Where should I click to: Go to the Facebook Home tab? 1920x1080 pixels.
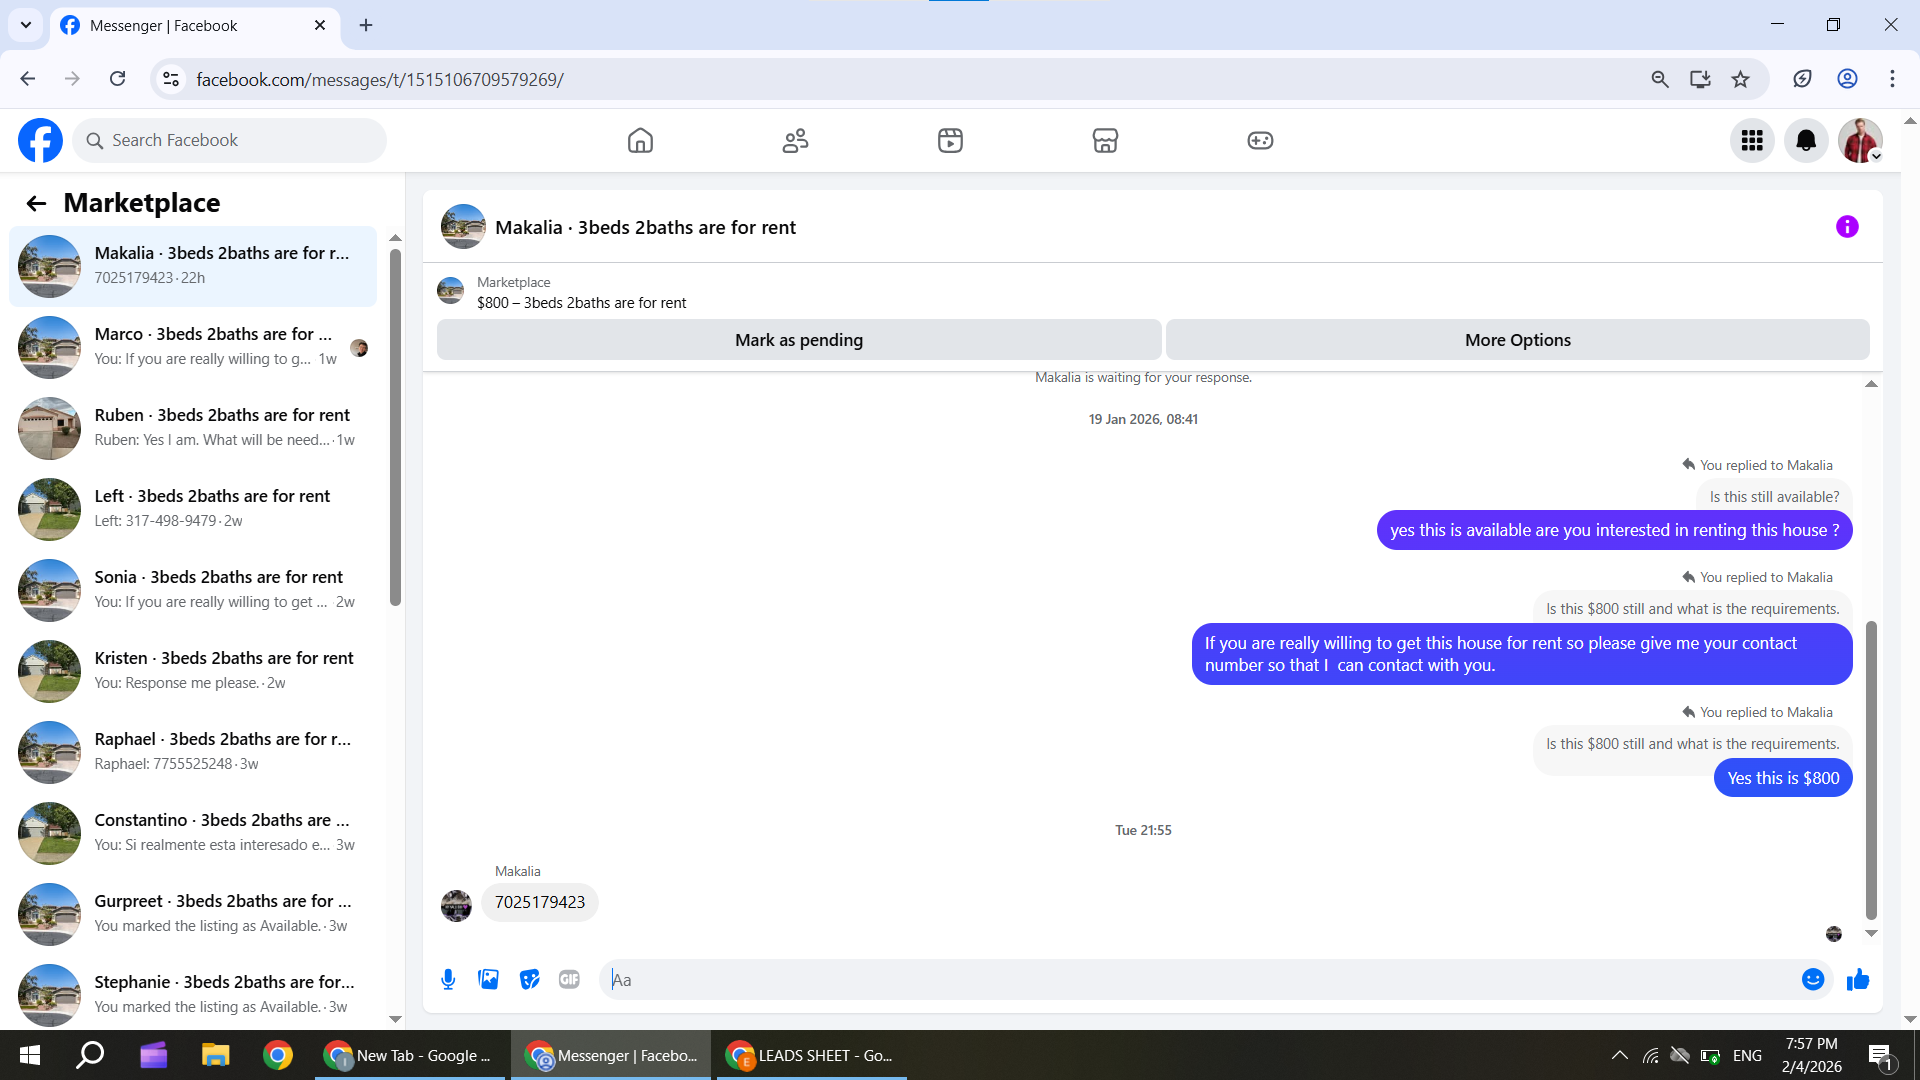640,141
